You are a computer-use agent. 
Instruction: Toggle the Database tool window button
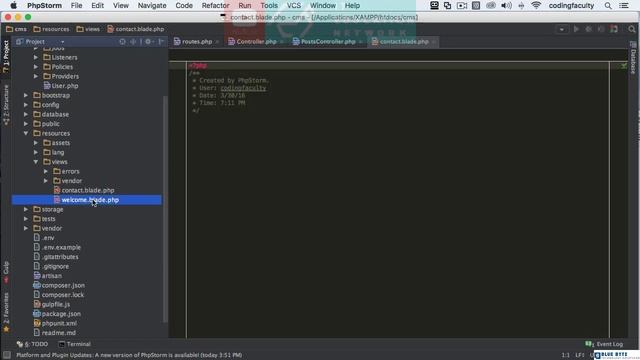(633, 58)
